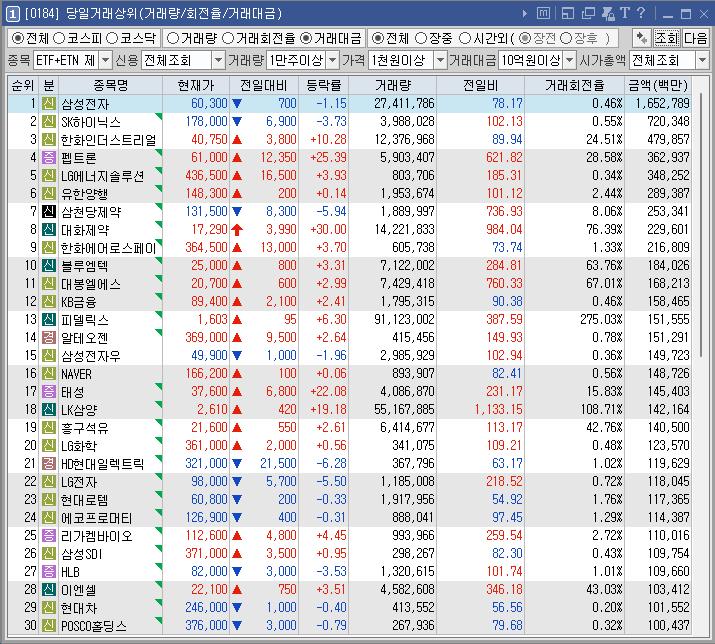Screen dimensions: 715x644
Task: Click the 전일대비 column header
Action: point(264,85)
